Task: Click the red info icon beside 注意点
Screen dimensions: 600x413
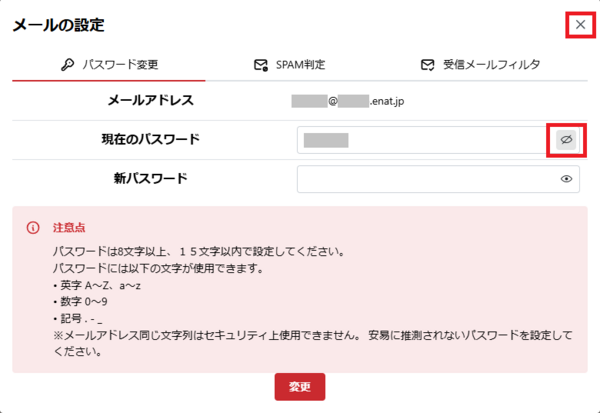Action: pos(32,227)
